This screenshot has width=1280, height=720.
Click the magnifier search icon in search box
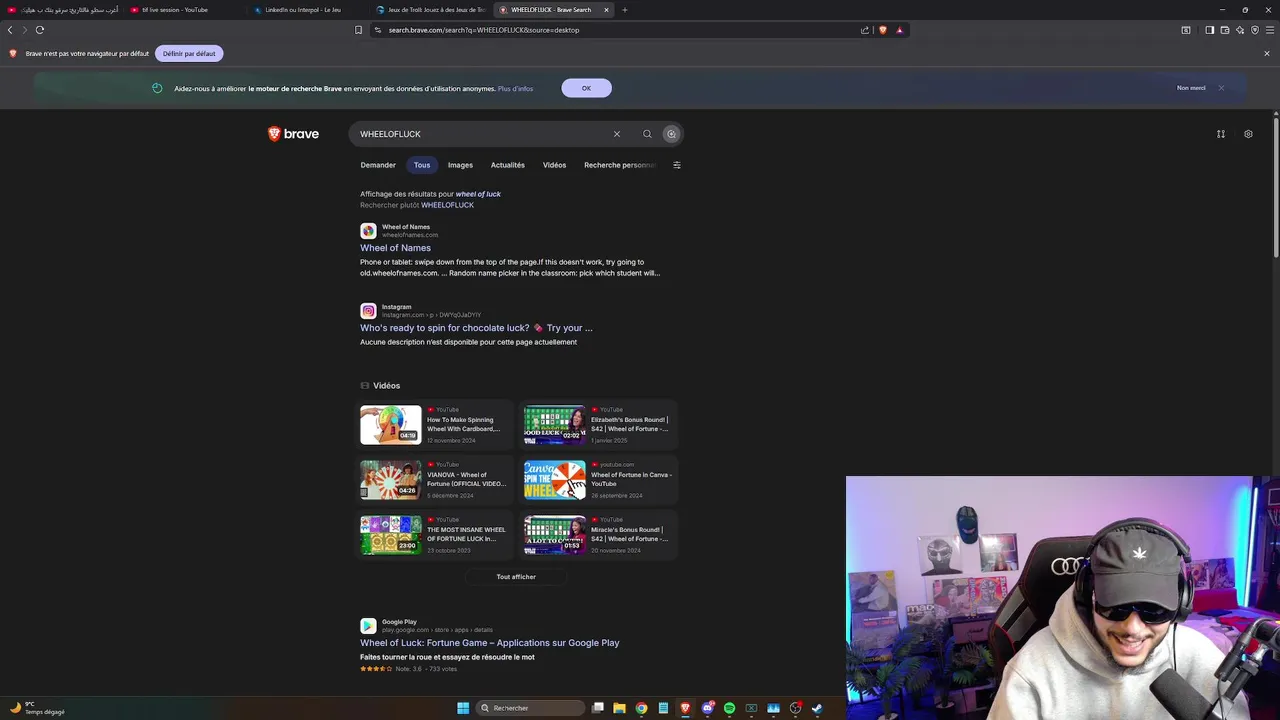coord(647,134)
